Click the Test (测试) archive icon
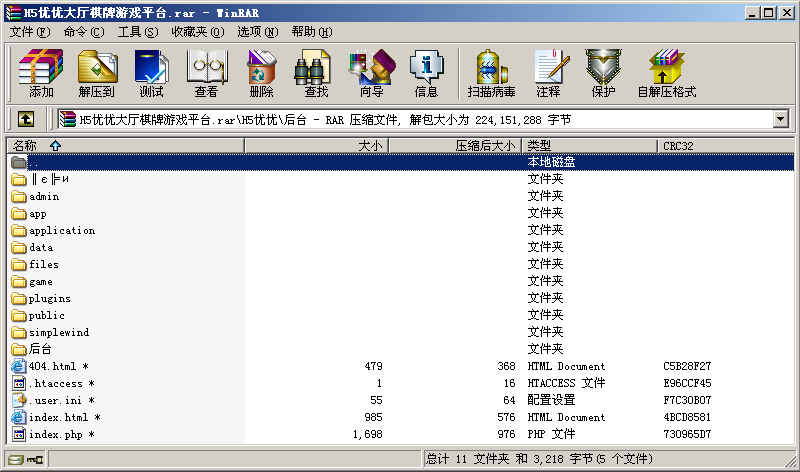The width and height of the screenshot is (800, 472). click(151, 73)
